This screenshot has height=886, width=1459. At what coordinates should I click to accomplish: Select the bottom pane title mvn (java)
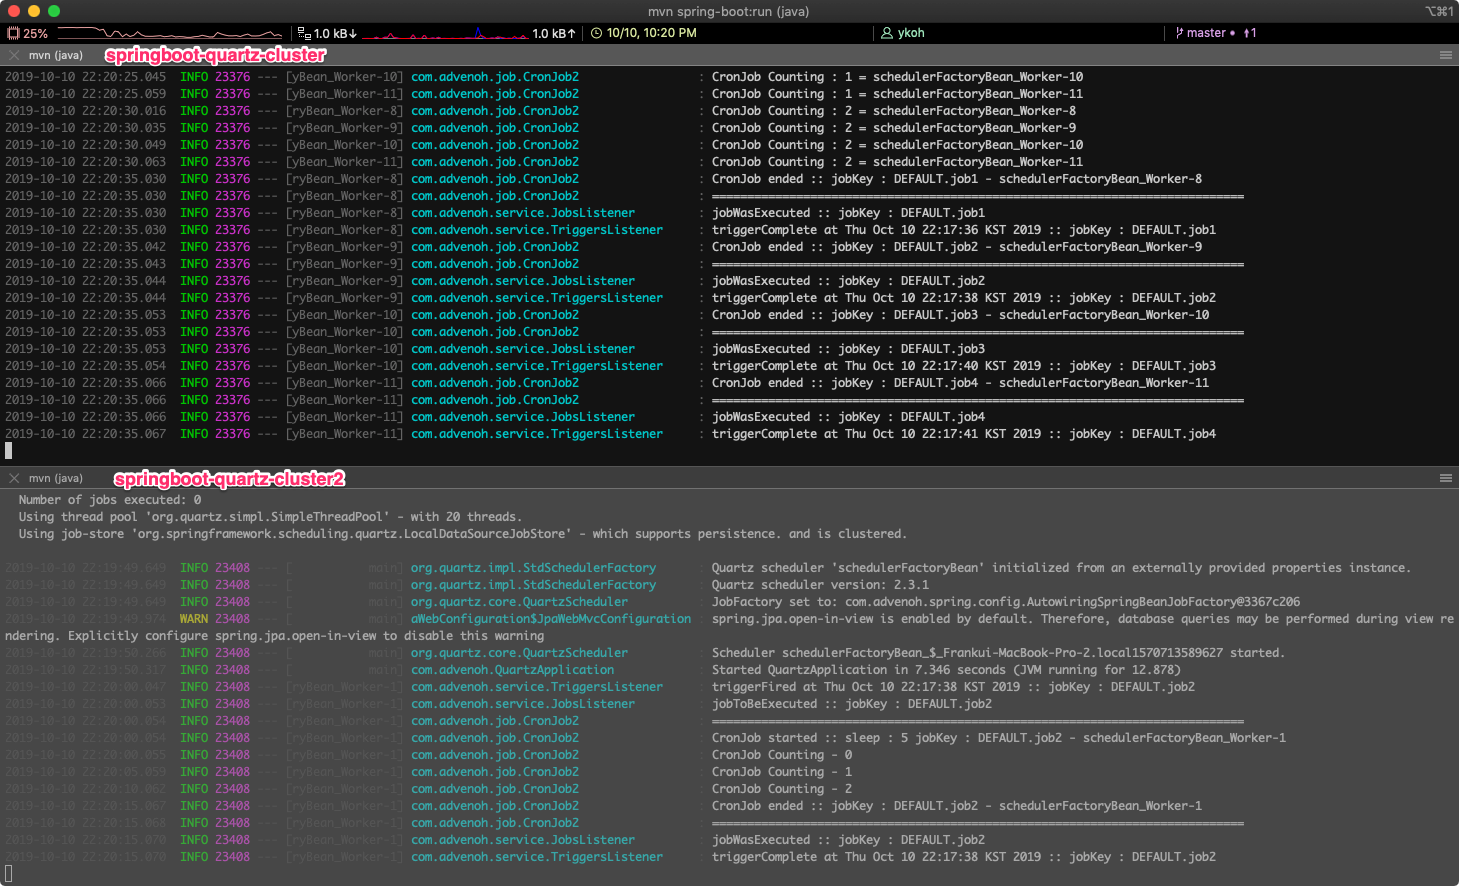tap(56, 478)
